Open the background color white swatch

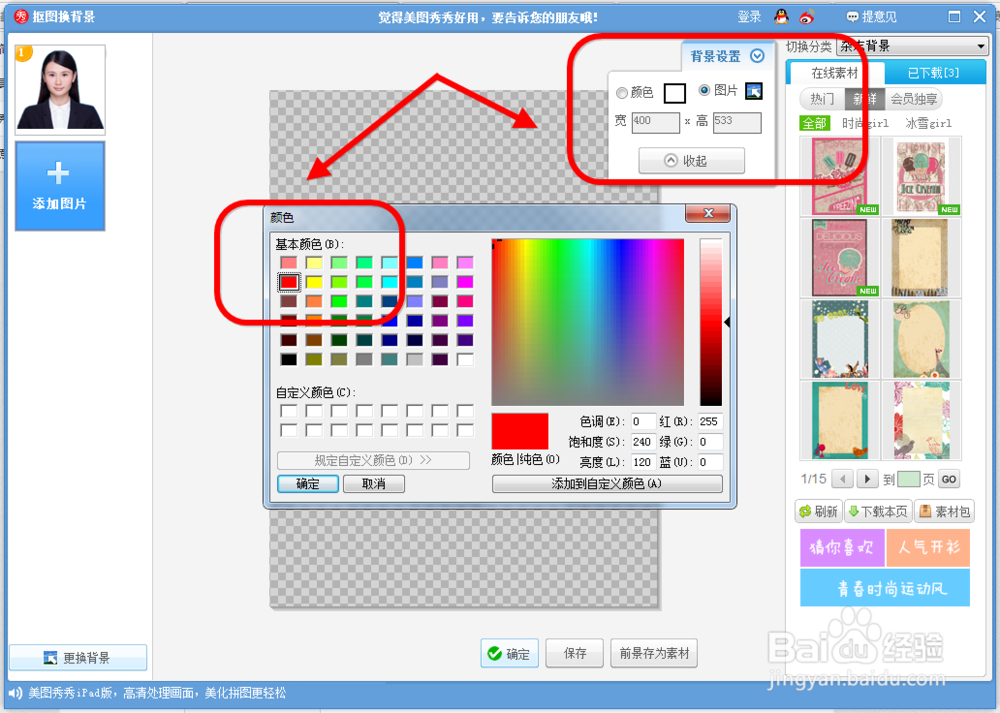point(674,93)
